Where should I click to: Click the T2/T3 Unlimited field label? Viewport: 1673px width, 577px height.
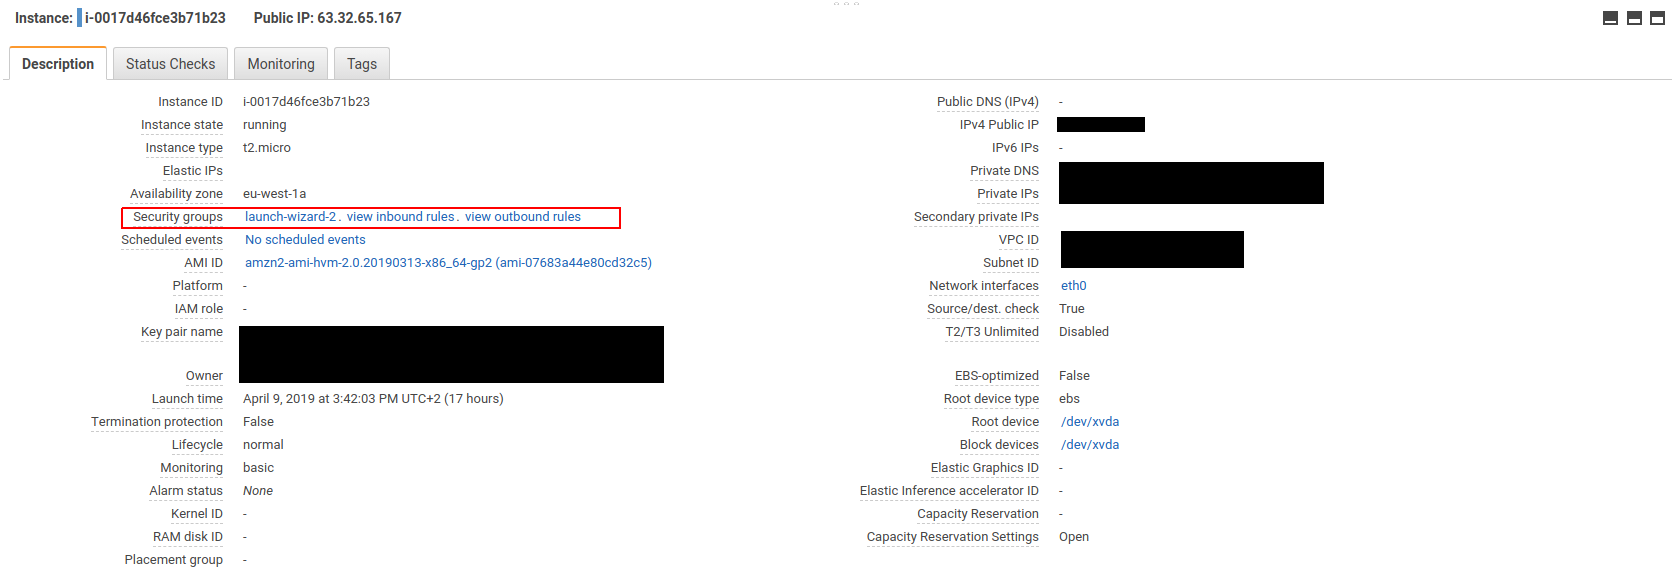pyautogui.click(x=992, y=332)
